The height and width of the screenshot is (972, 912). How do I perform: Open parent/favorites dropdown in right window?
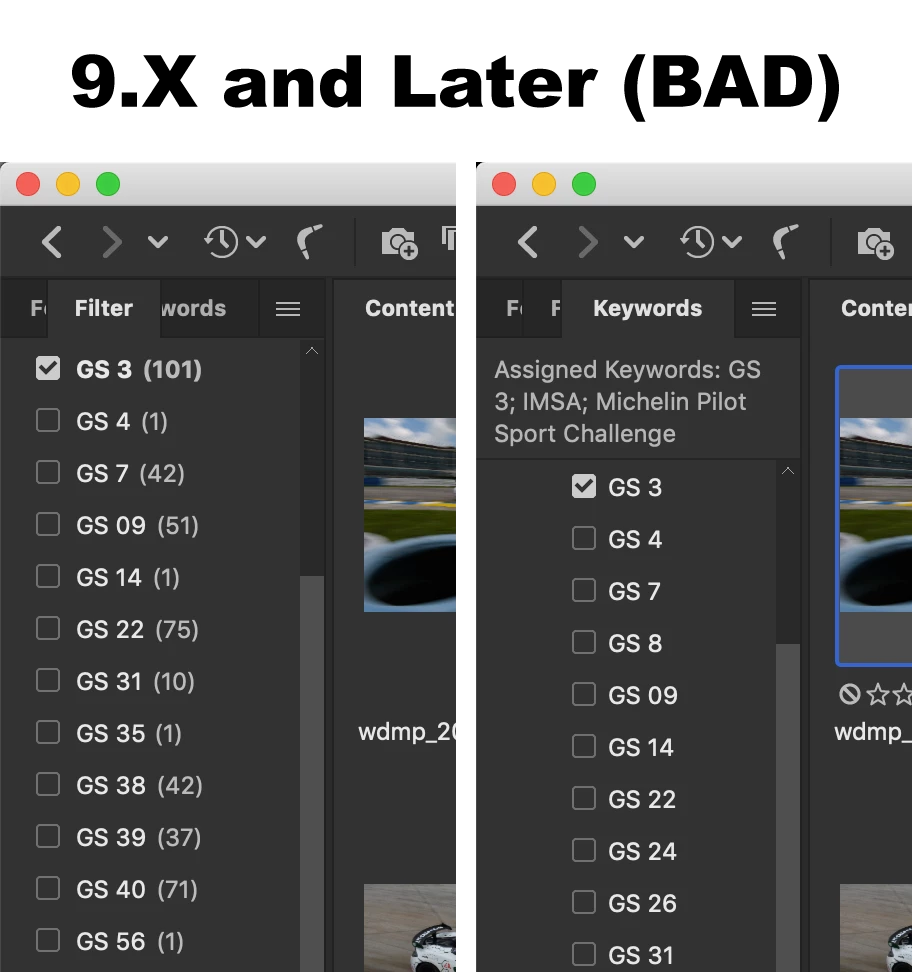click(x=634, y=242)
